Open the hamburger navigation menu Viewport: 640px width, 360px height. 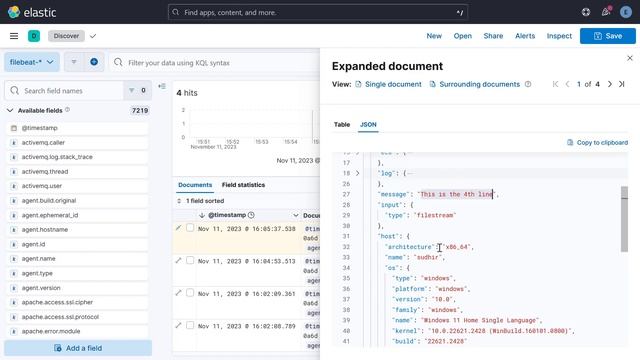point(14,36)
